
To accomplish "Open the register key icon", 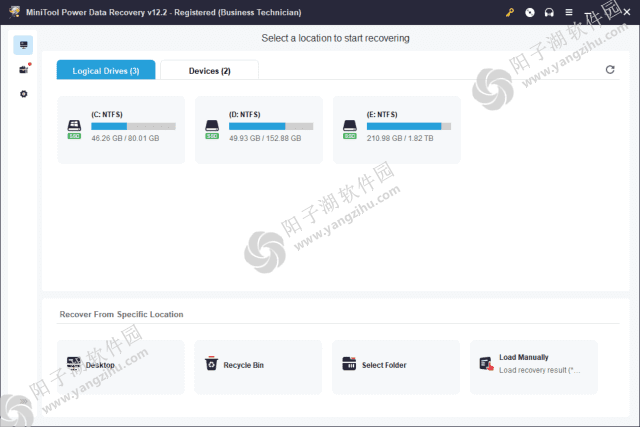I will click(510, 13).
